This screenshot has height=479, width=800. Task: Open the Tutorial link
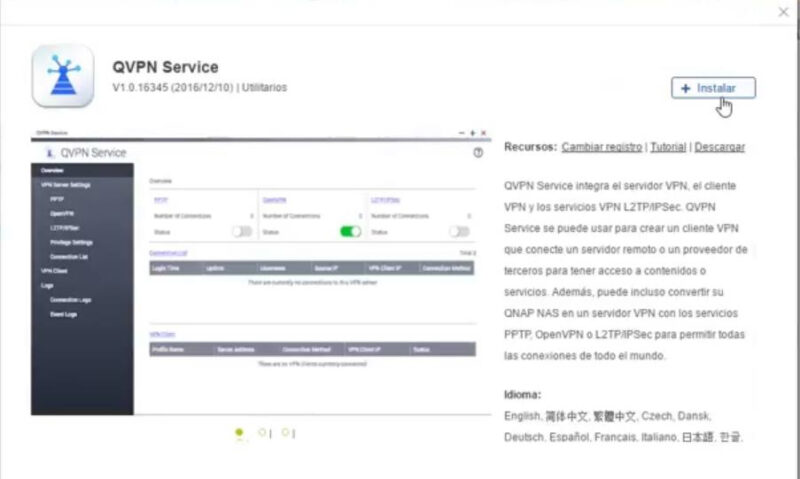pyautogui.click(x=668, y=147)
